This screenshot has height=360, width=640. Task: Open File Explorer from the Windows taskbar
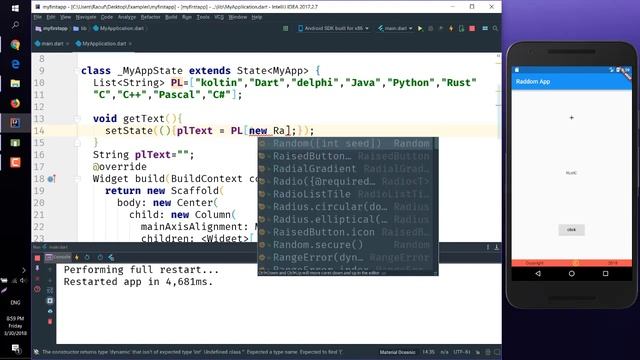pyautogui.click(x=15, y=84)
